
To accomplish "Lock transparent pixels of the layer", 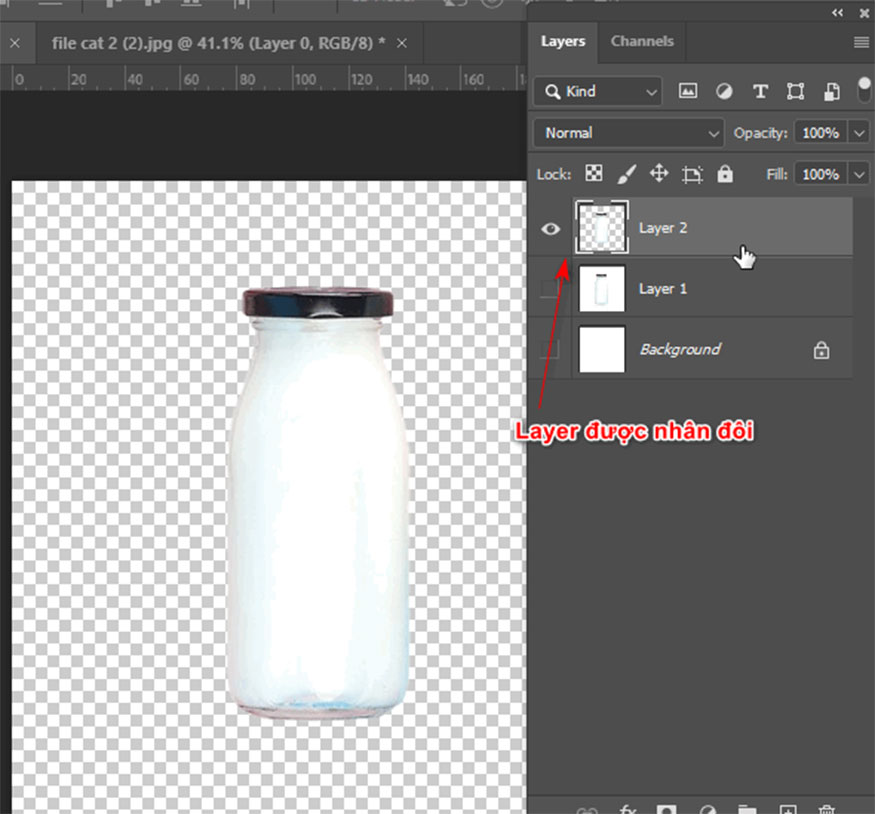I will 594,174.
